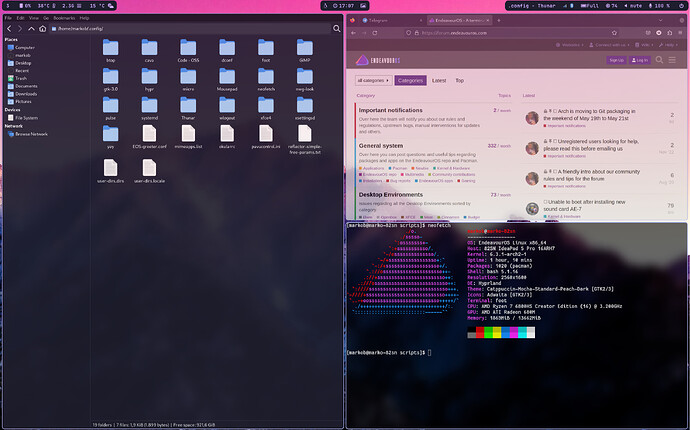Select the mimeapps.list file

(x=188, y=137)
